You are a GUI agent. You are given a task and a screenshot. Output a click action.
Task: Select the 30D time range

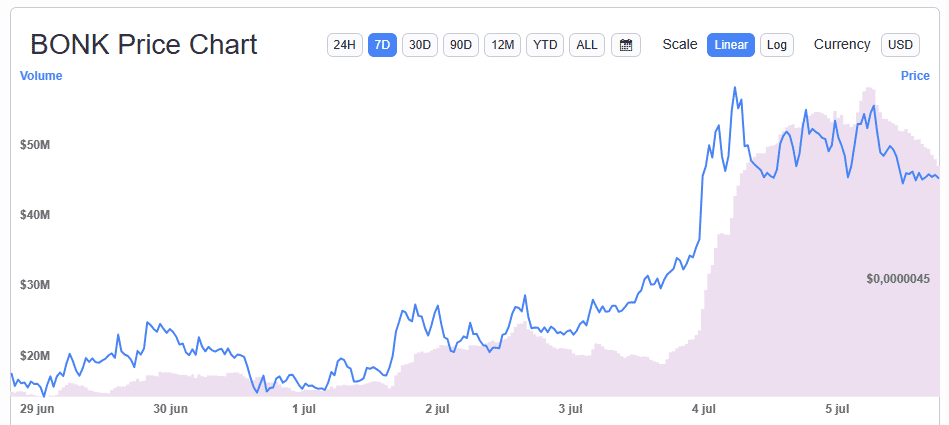[x=420, y=45]
